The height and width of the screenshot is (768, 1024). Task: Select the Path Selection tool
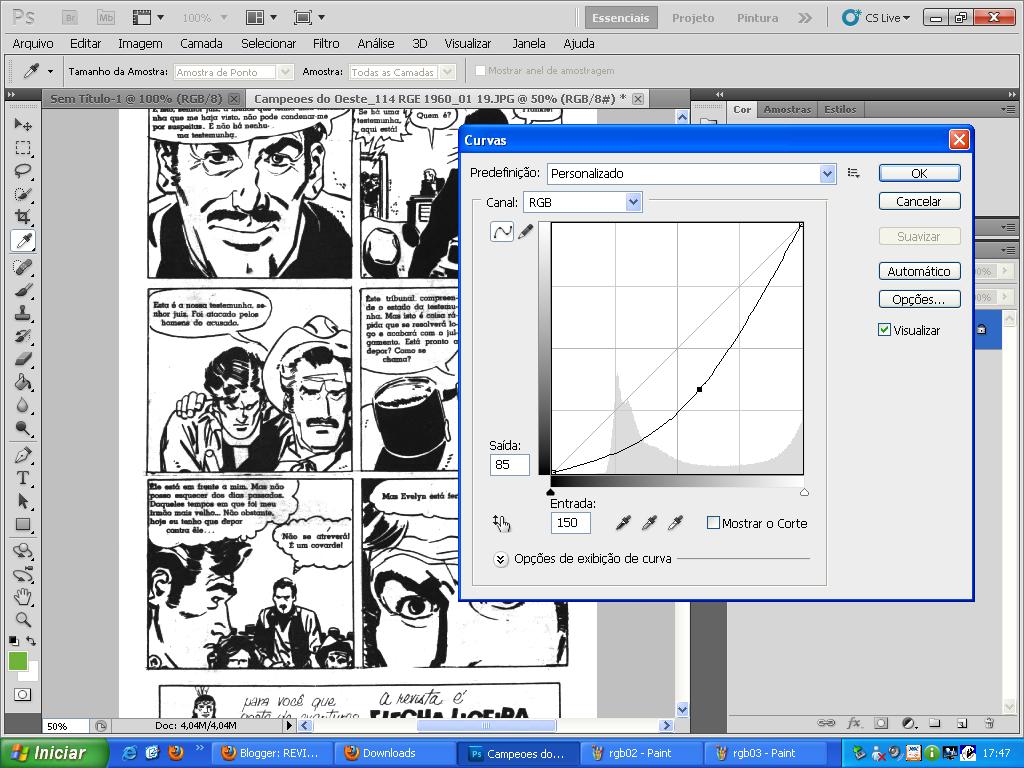tap(23, 501)
